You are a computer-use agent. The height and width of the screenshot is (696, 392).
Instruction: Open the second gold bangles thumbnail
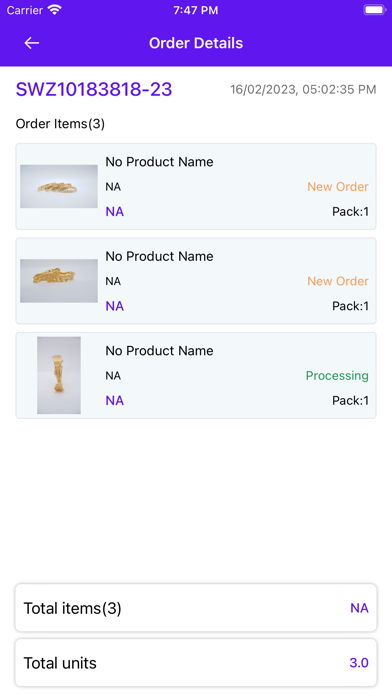59,281
